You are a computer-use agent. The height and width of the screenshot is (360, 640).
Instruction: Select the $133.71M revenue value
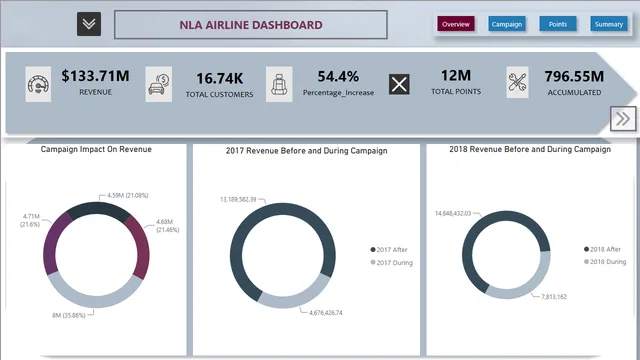tap(96, 76)
